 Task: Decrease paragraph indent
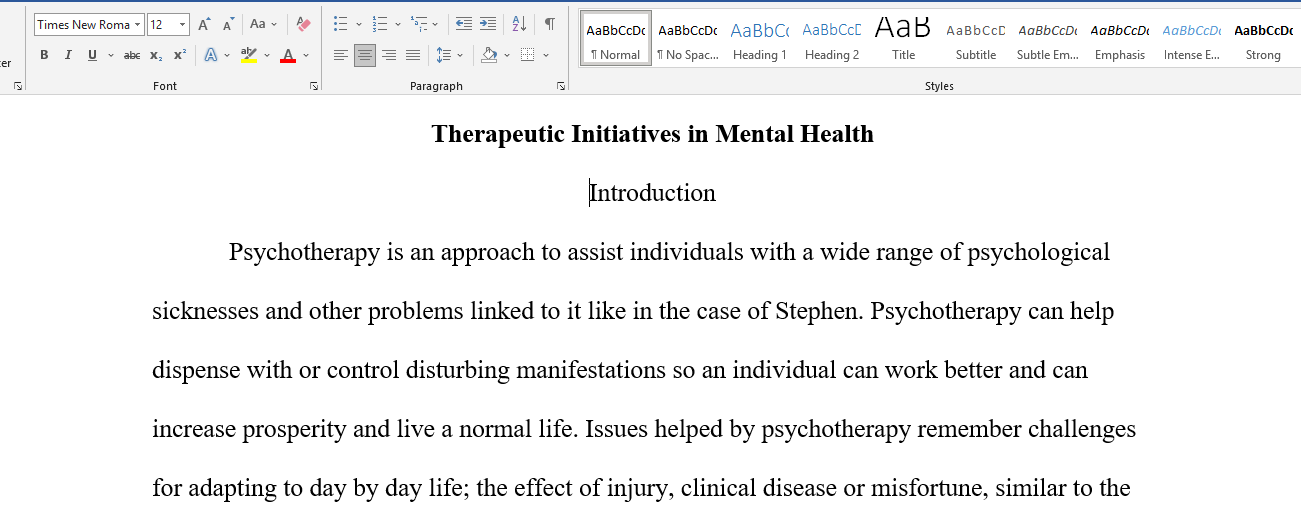point(463,24)
